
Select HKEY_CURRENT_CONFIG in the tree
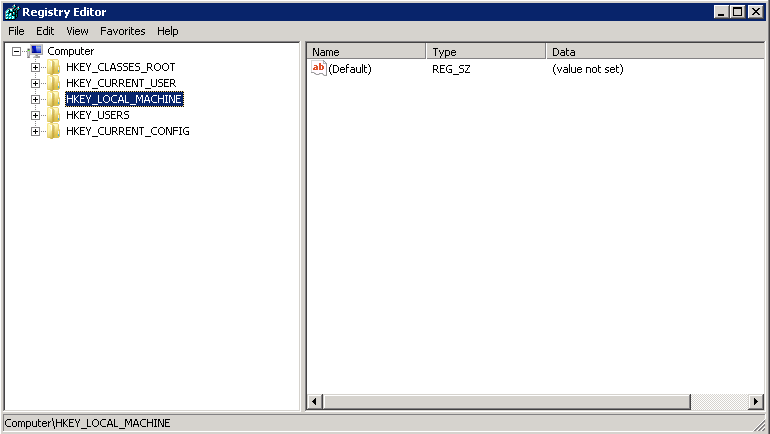pyautogui.click(x=128, y=131)
